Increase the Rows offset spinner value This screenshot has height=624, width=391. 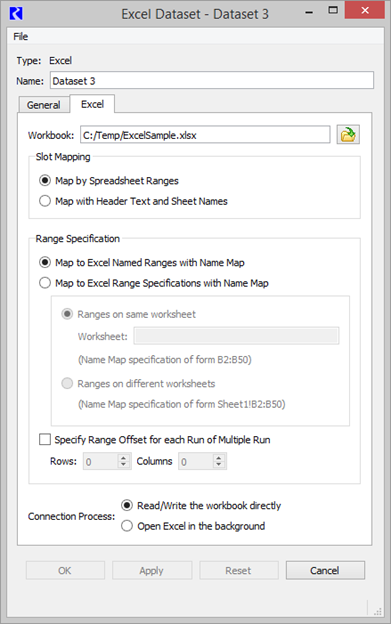coord(124,458)
